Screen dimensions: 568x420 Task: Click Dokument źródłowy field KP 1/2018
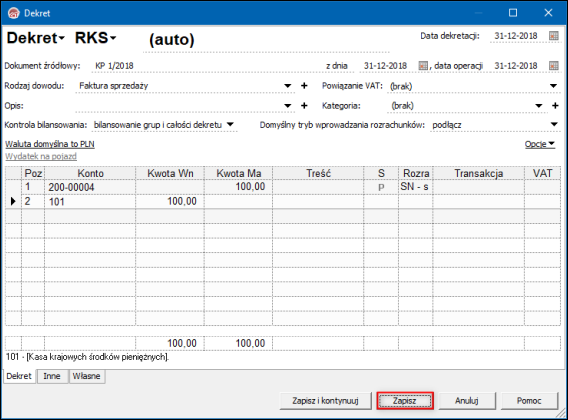[114, 66]
